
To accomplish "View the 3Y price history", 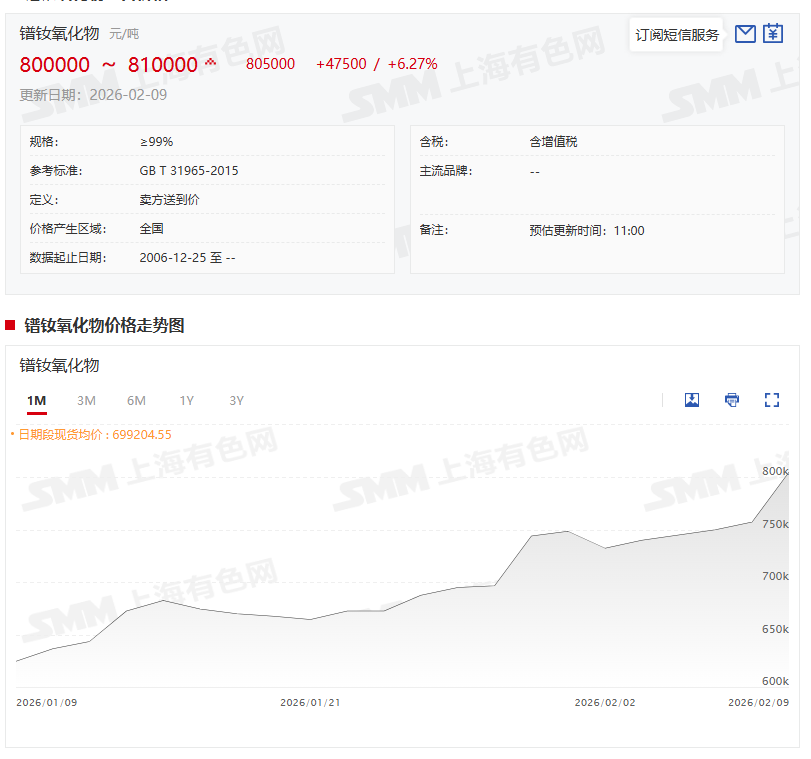I will [237, 401].
